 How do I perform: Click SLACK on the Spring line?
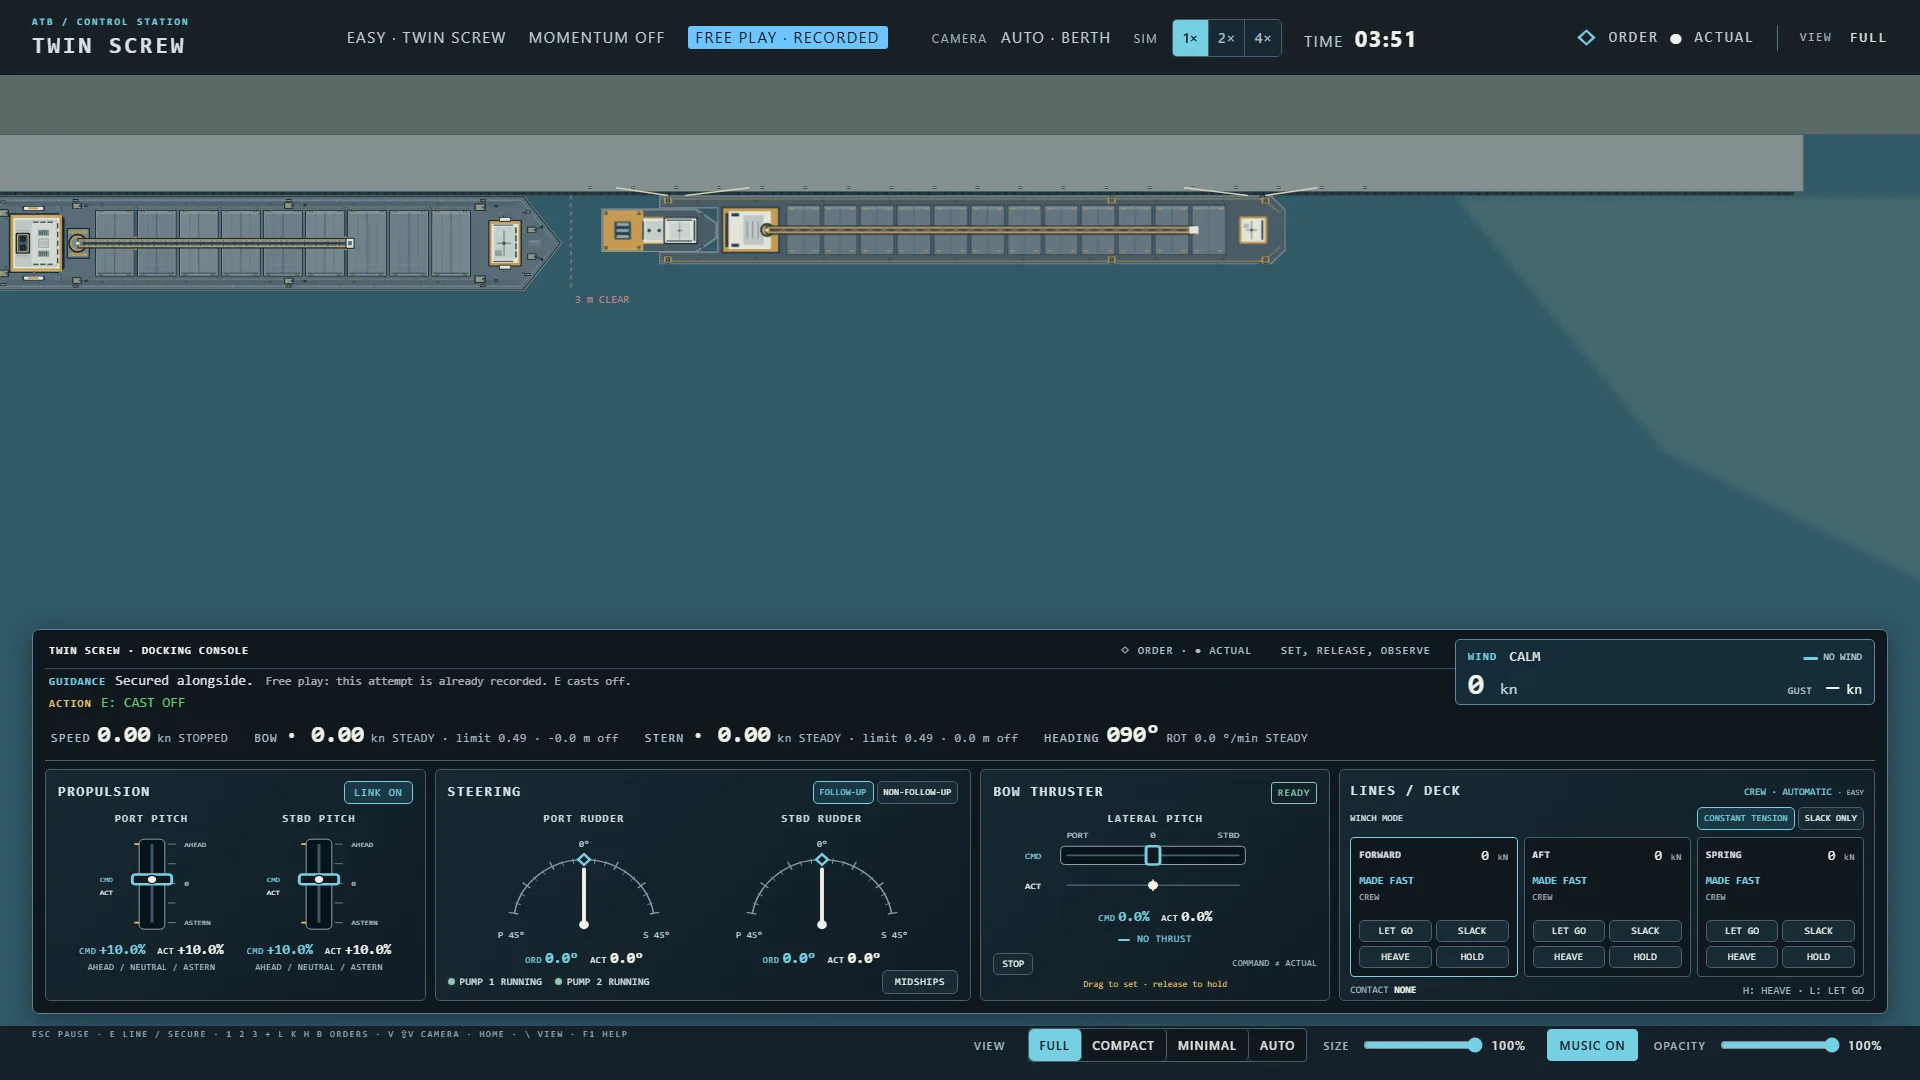1818,931
